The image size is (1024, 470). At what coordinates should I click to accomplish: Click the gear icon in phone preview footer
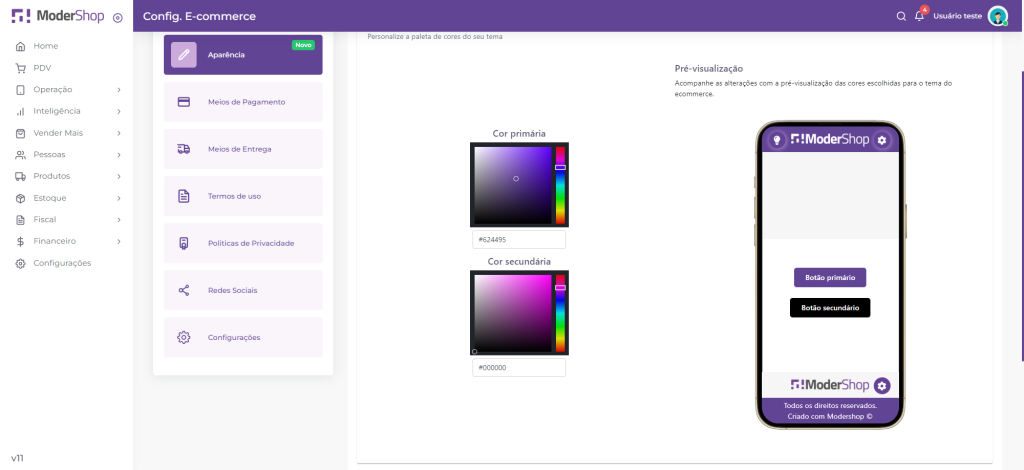[882, 386]
